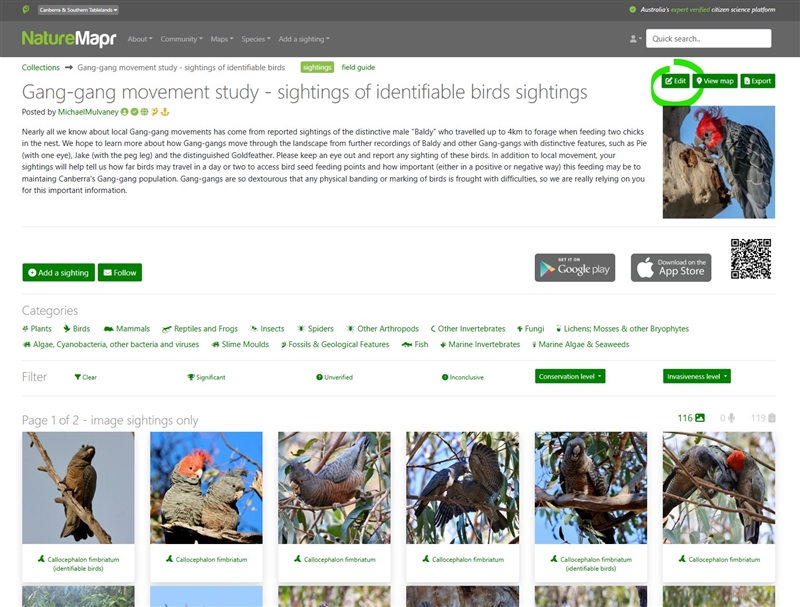Show audio sightings microphone icon
The image size is (800, 607).
click(x=731, y=418)
